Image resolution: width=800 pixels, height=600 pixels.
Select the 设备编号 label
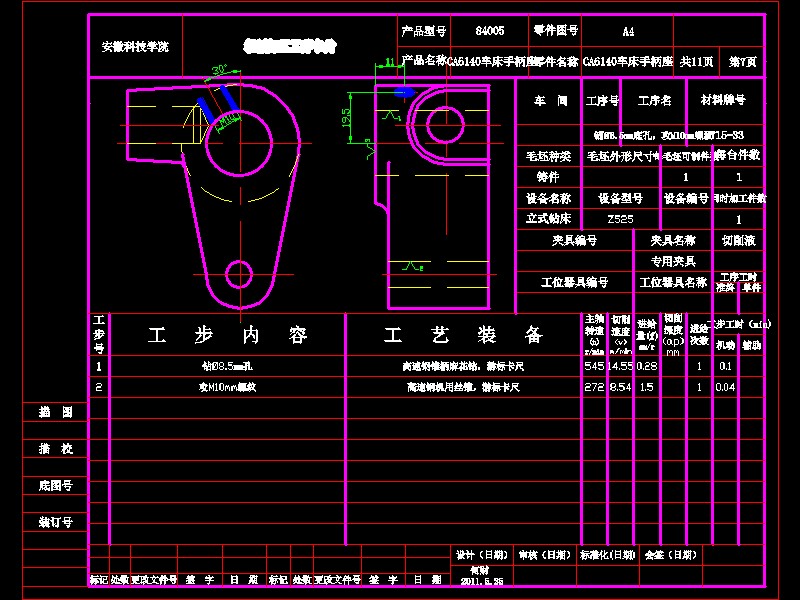[x=686, y=198]
